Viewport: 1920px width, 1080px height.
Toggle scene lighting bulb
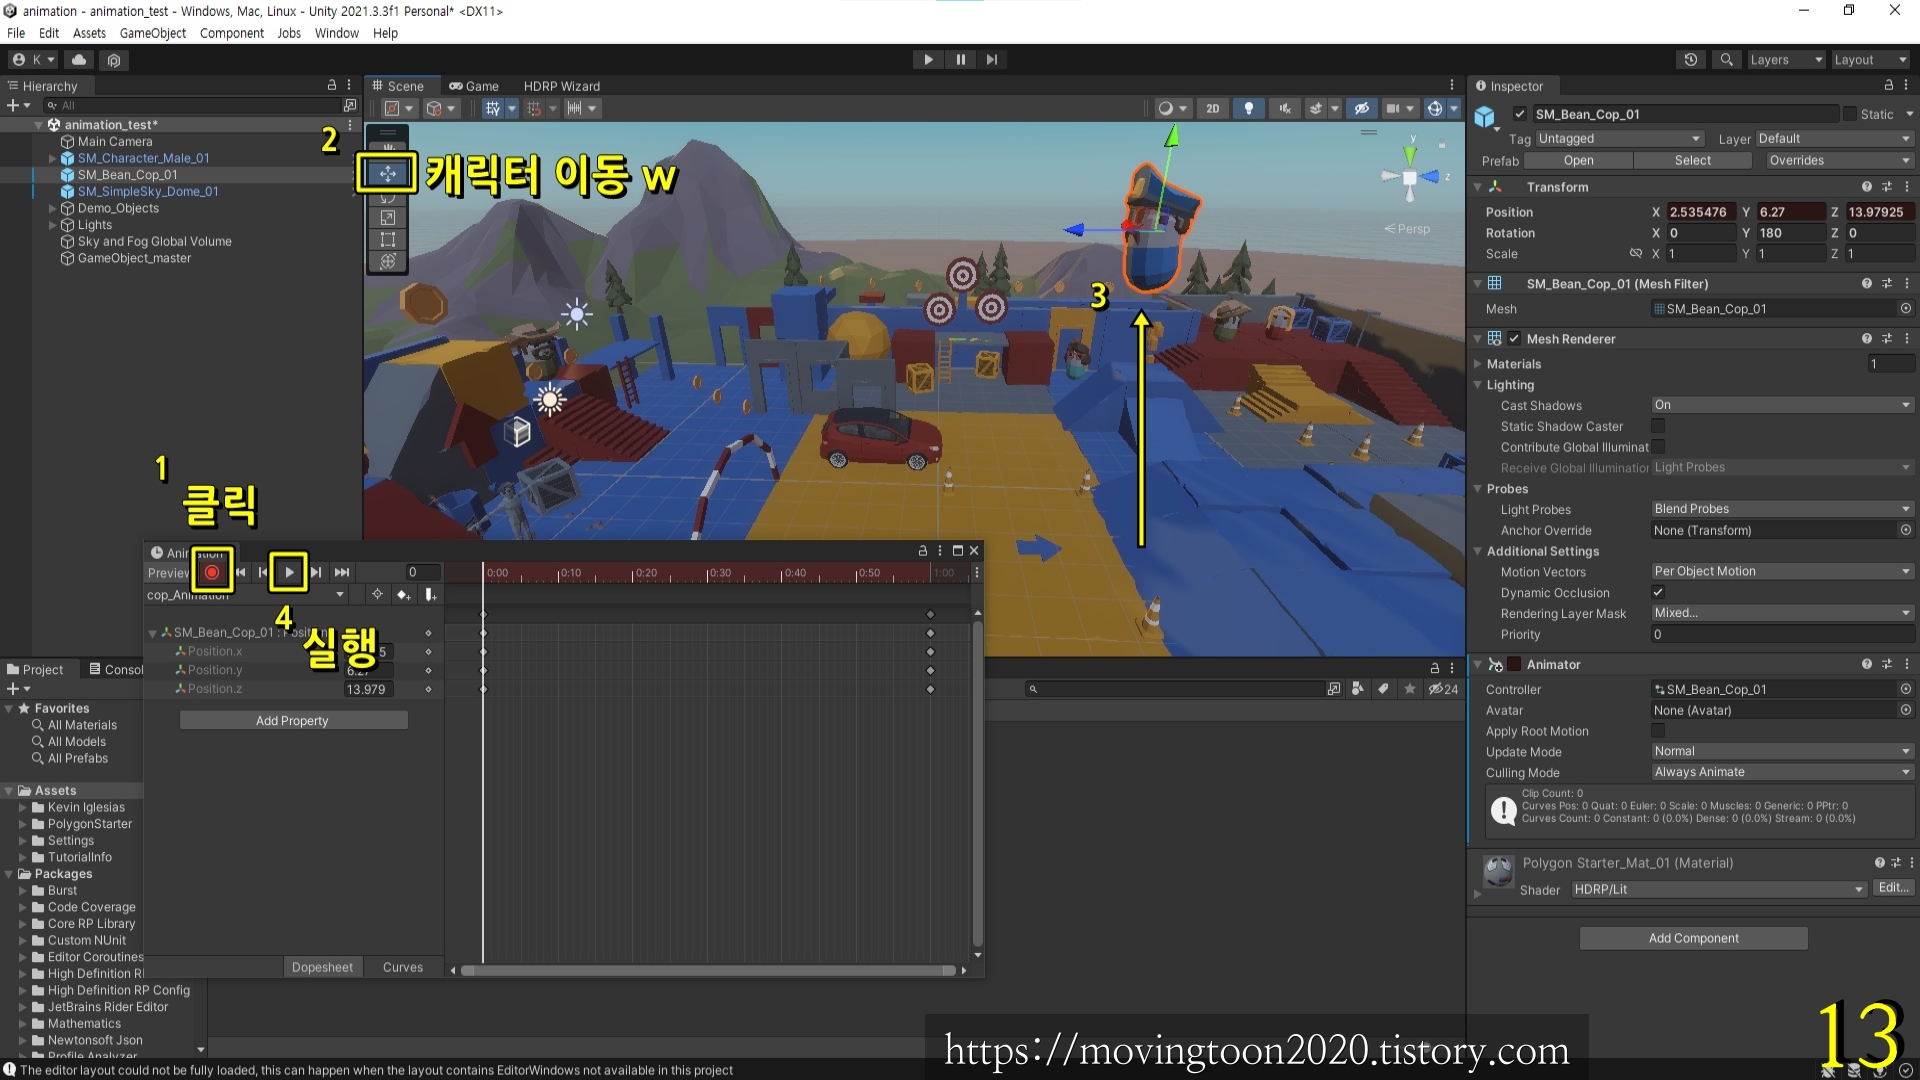(x=1249, y=108)
